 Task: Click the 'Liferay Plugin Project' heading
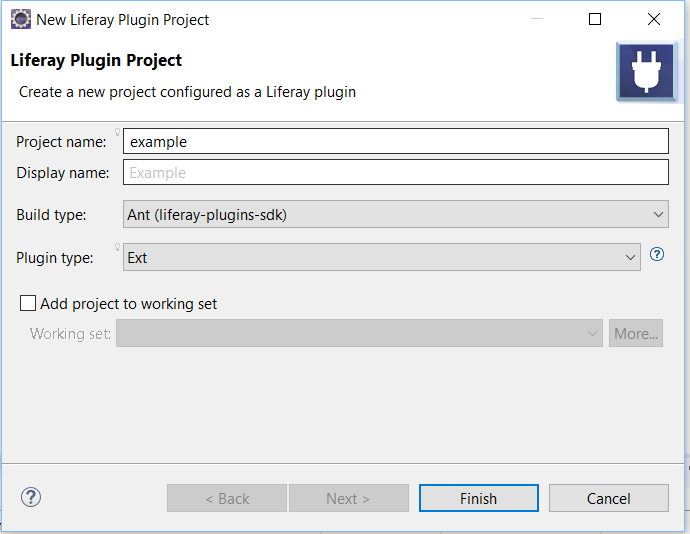(96, 60)
